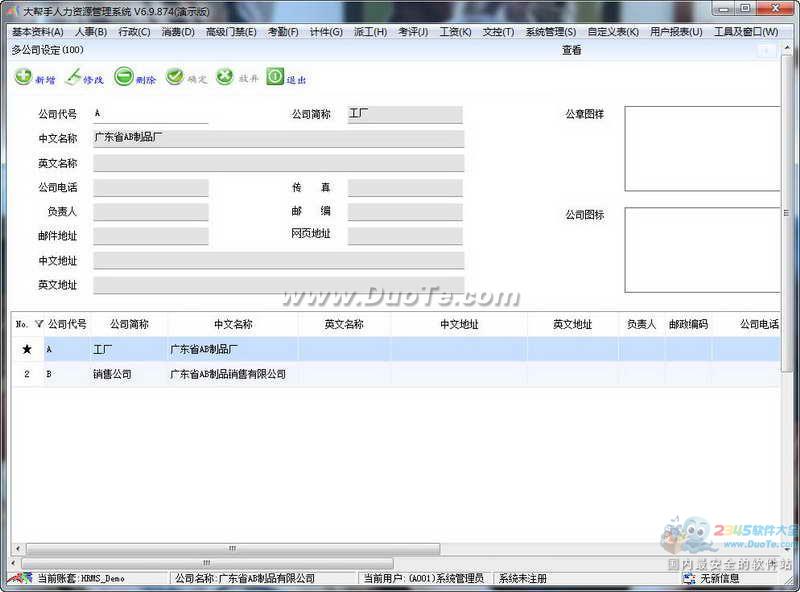
Task: Click the 网页地址 field
Action: (x=405, y=236)
